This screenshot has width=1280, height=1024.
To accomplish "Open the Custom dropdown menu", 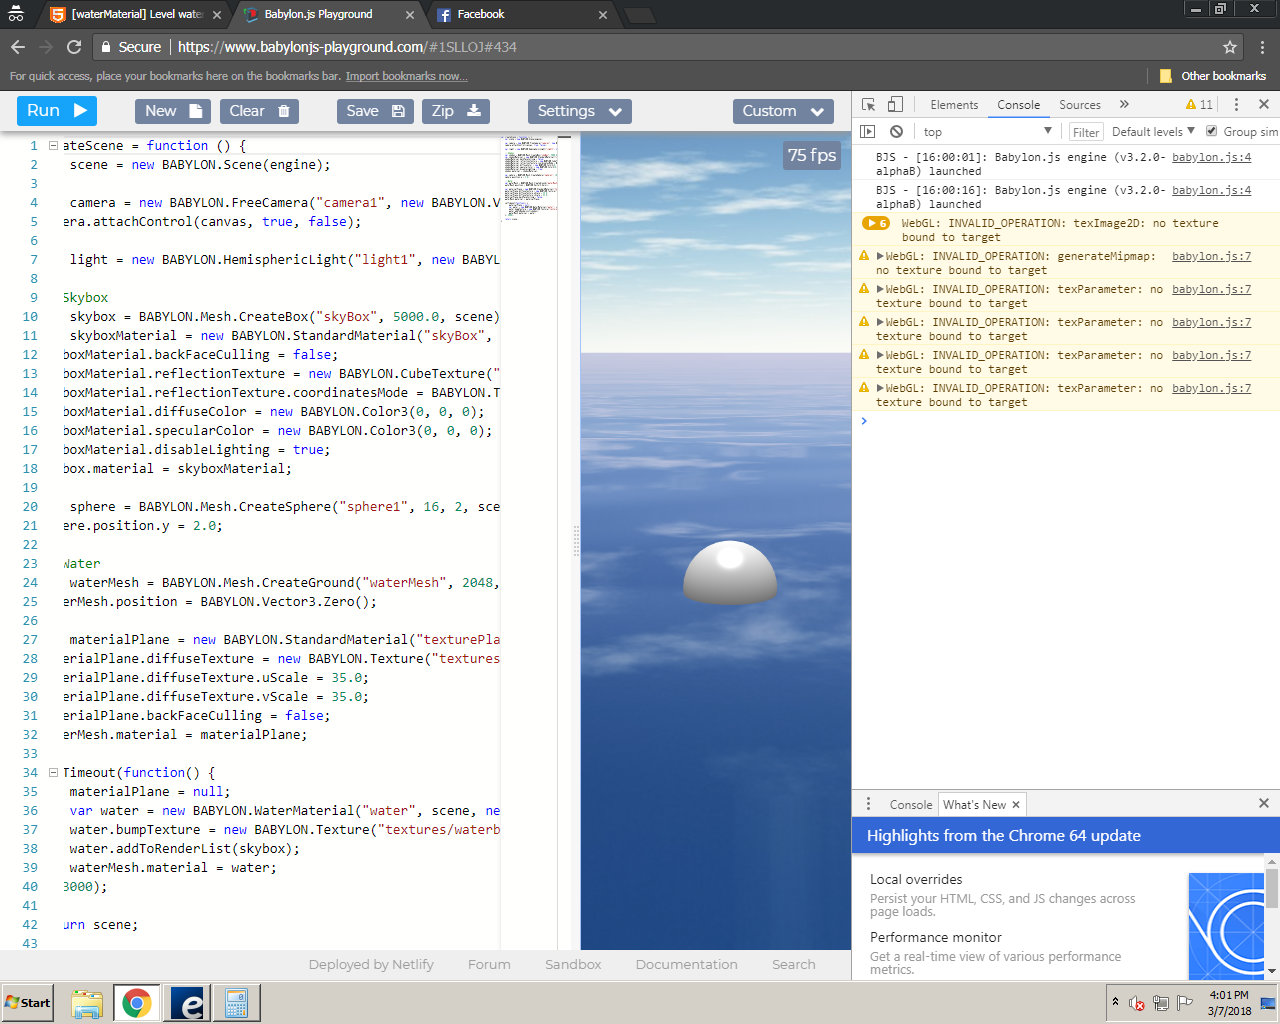I will (783, 111).
